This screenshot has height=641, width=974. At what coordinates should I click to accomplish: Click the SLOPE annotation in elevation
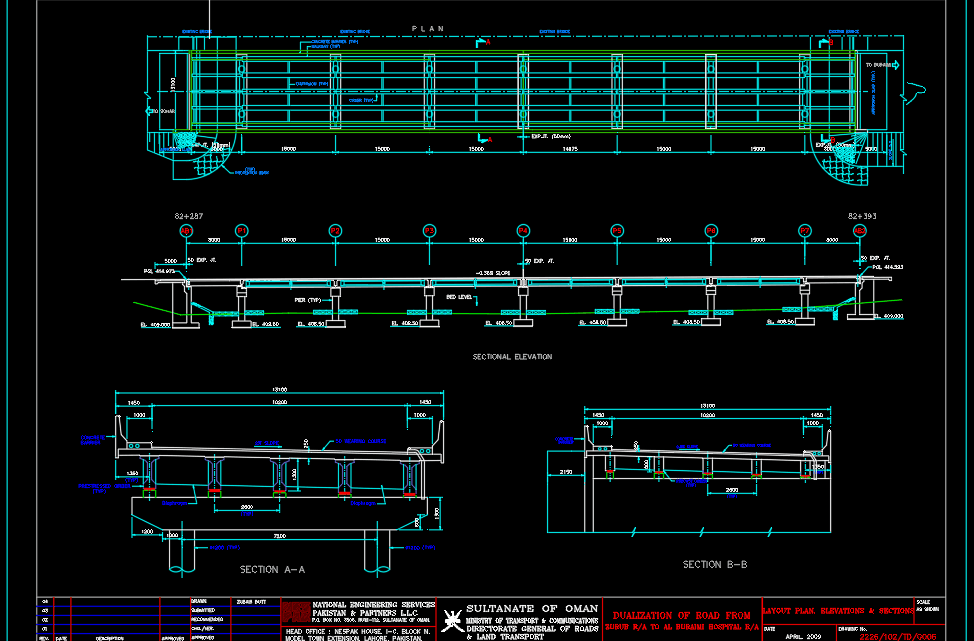(x=493, y=273)
